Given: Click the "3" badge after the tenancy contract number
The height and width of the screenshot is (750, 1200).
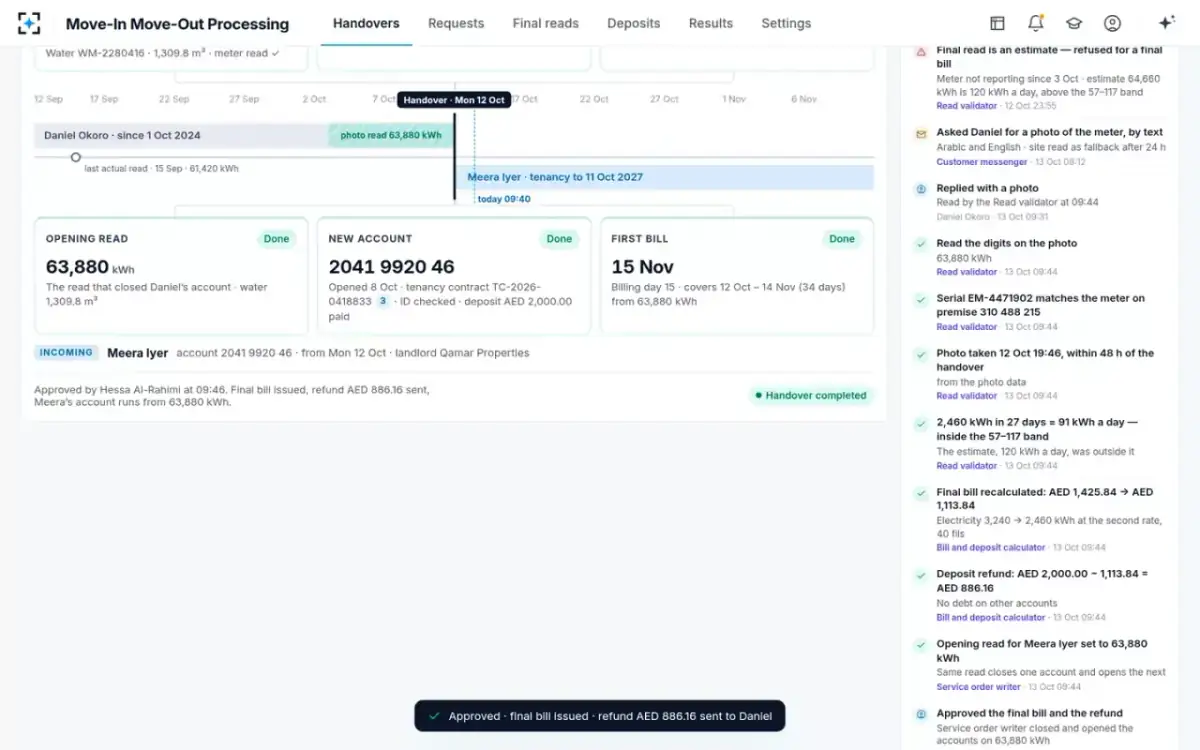Looking at the screenshot, I should (x=383, y=301).
